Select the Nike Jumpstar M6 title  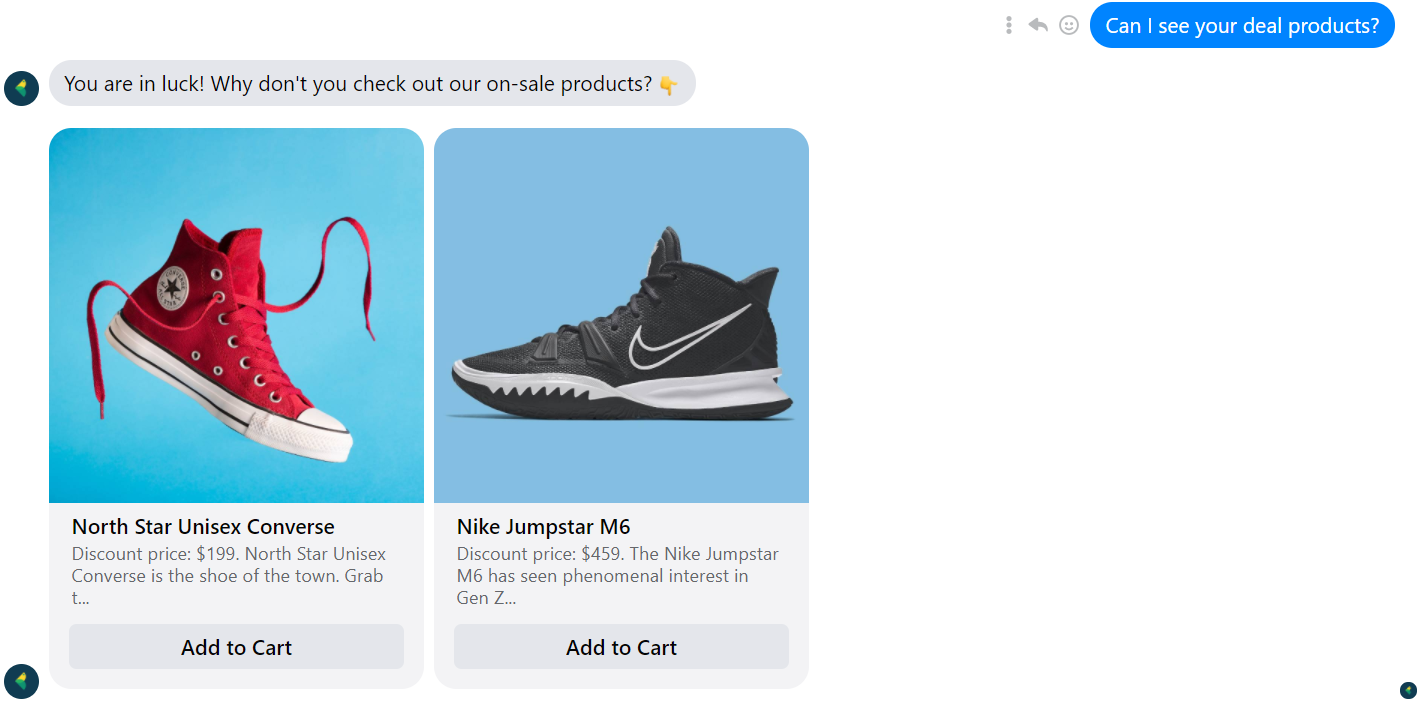tap(543, 527)
